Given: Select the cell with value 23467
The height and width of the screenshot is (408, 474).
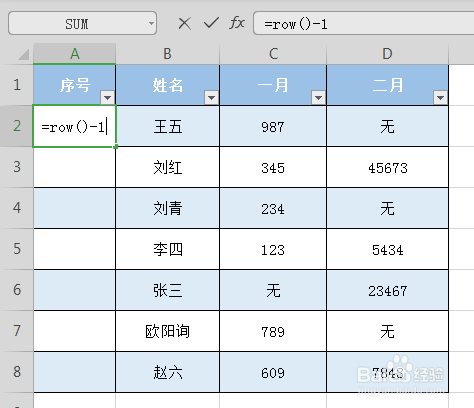Looking at the screenshot, I should [x=387, y=290].
